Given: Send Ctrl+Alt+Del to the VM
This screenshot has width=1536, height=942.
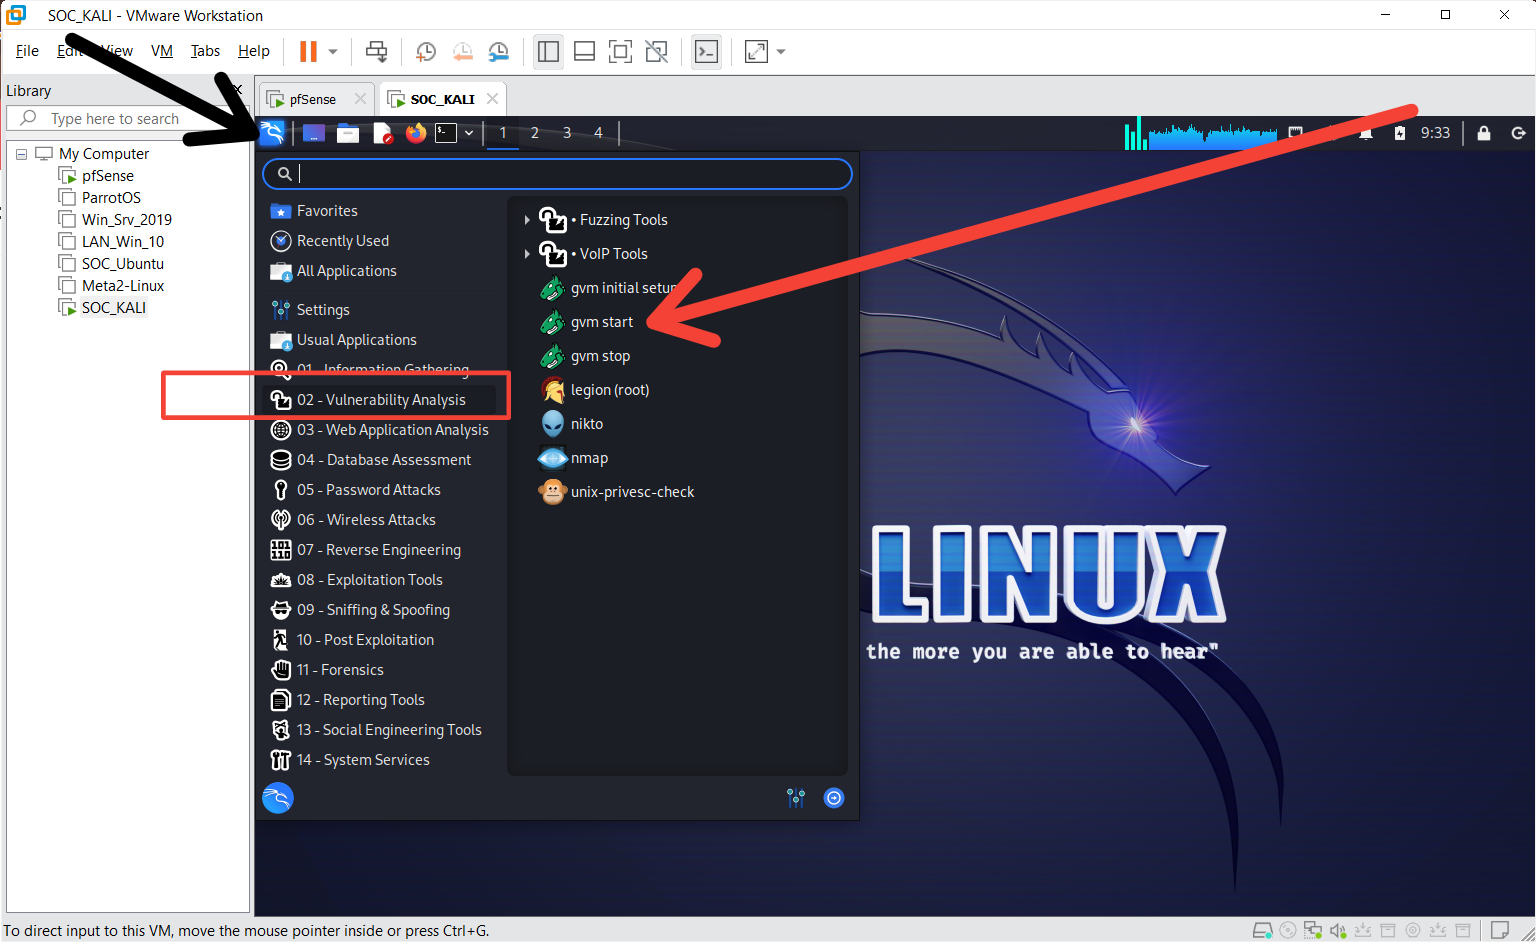Looking at the screenshot, I should click(x=376, y=51).
